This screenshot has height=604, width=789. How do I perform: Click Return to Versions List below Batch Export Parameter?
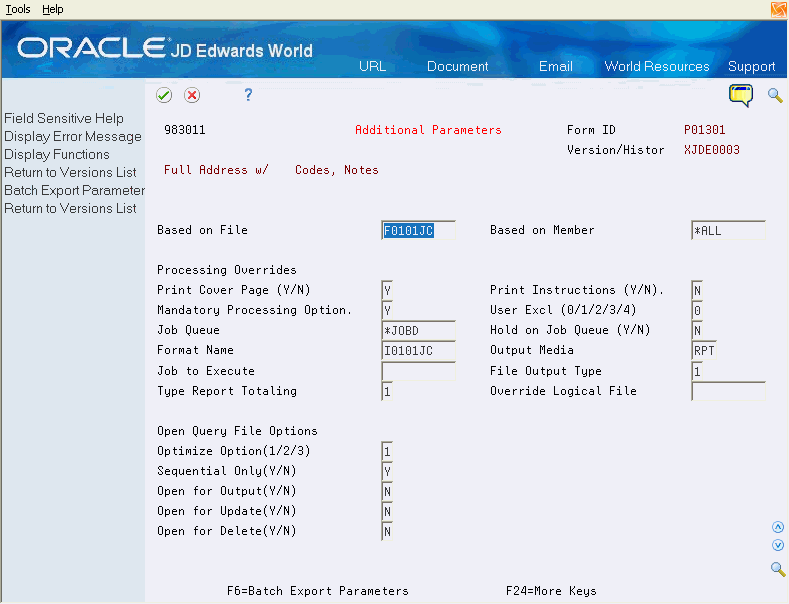click(x=70, y=208)
